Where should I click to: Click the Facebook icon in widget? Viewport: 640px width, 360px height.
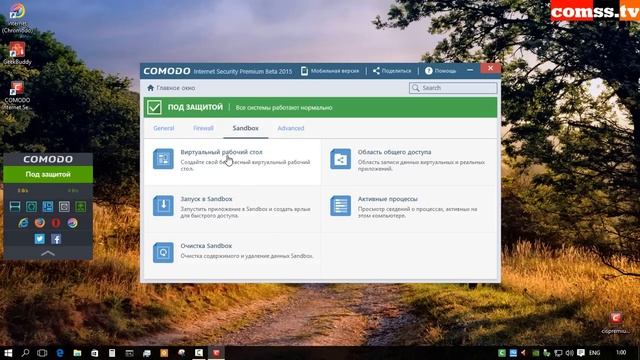[x=56, y=239]
